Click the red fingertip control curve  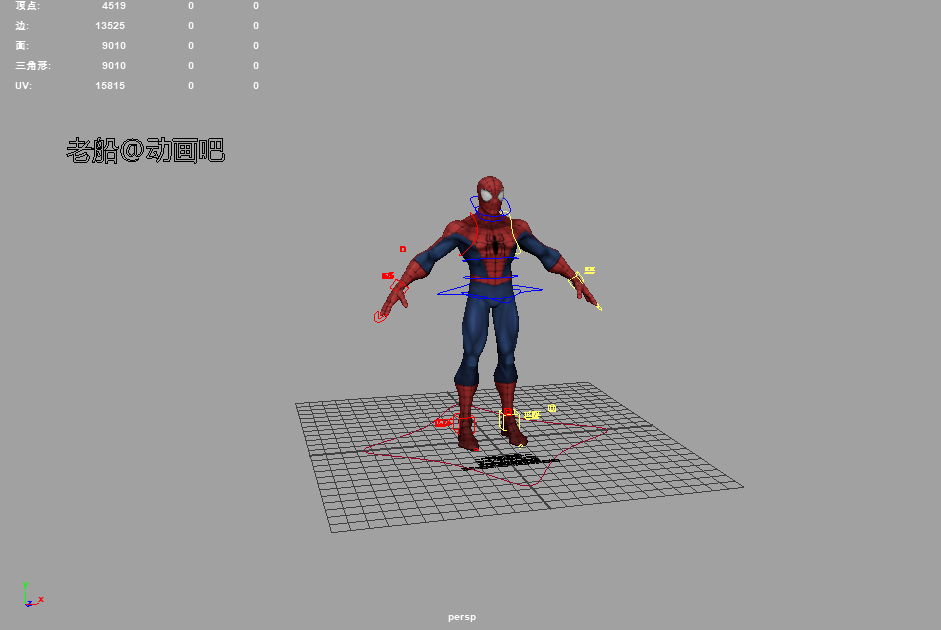point(379,317)
